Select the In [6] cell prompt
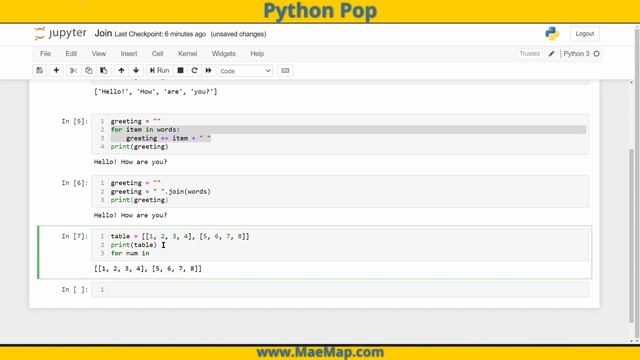640x360 pixels. [x=75, y=183]
